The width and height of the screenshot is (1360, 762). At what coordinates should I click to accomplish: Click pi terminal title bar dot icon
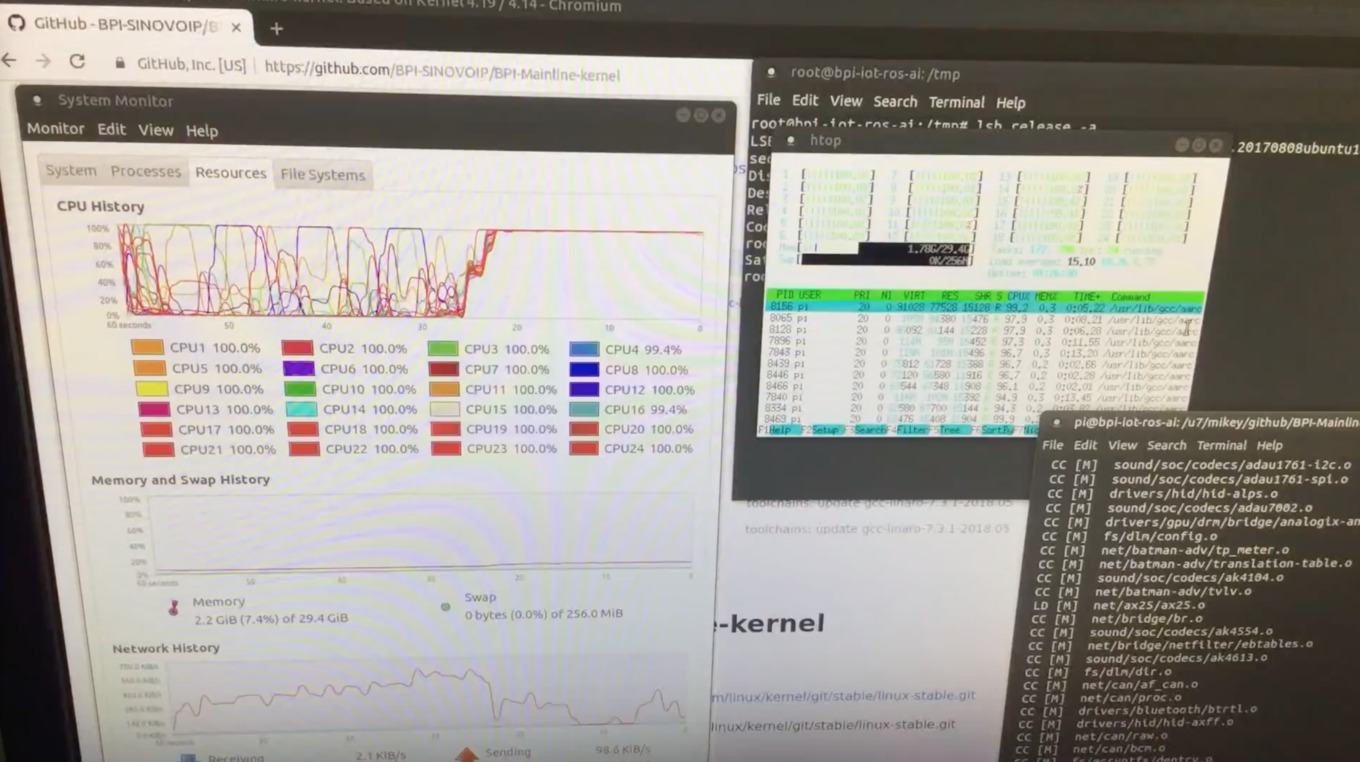tap(1055, 421)
